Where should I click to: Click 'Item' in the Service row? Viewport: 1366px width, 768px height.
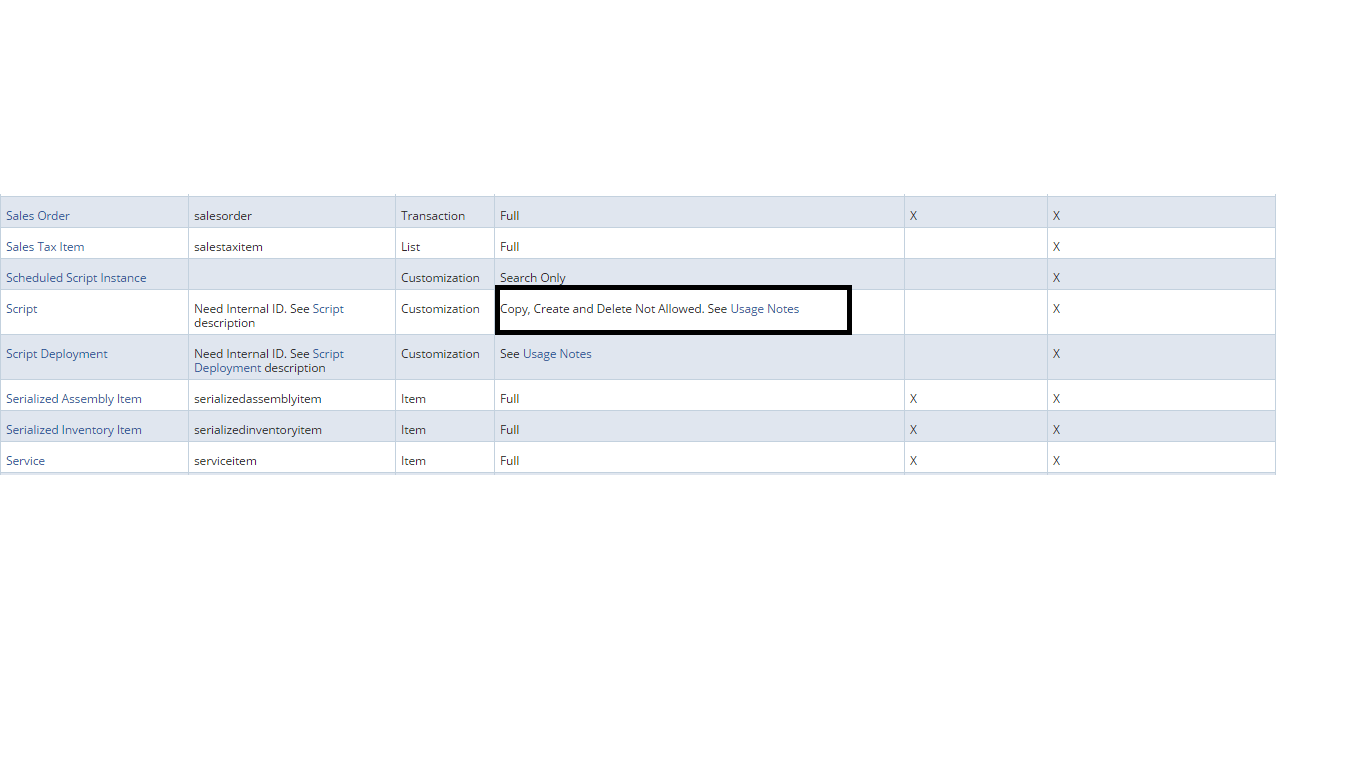(413, 461)
